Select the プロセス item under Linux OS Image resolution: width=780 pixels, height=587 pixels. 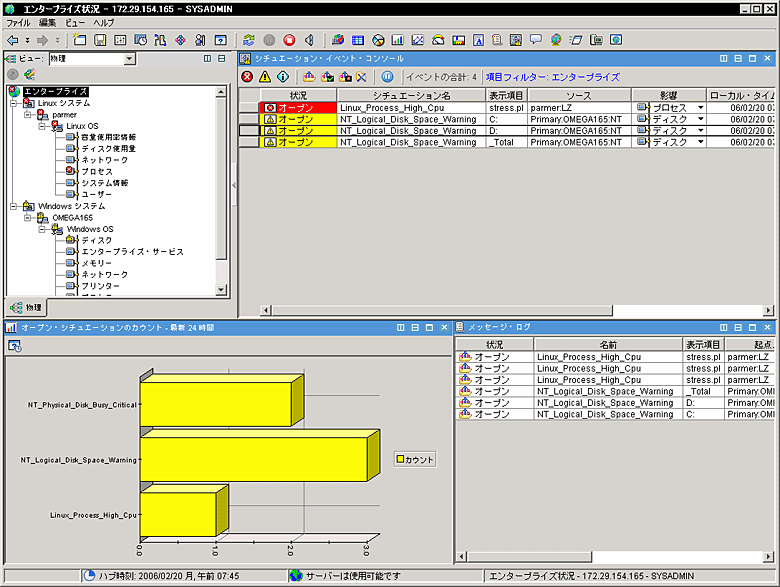97,171
